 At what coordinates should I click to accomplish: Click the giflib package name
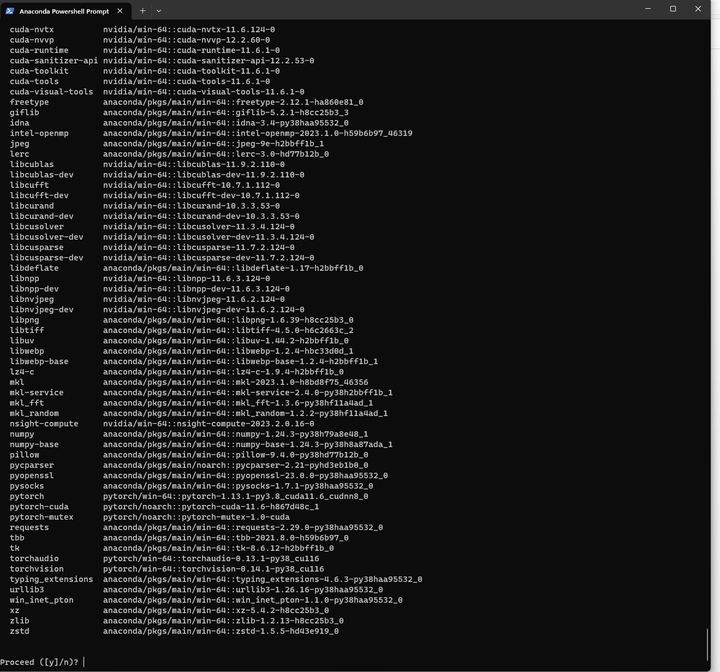click(24, 113)
